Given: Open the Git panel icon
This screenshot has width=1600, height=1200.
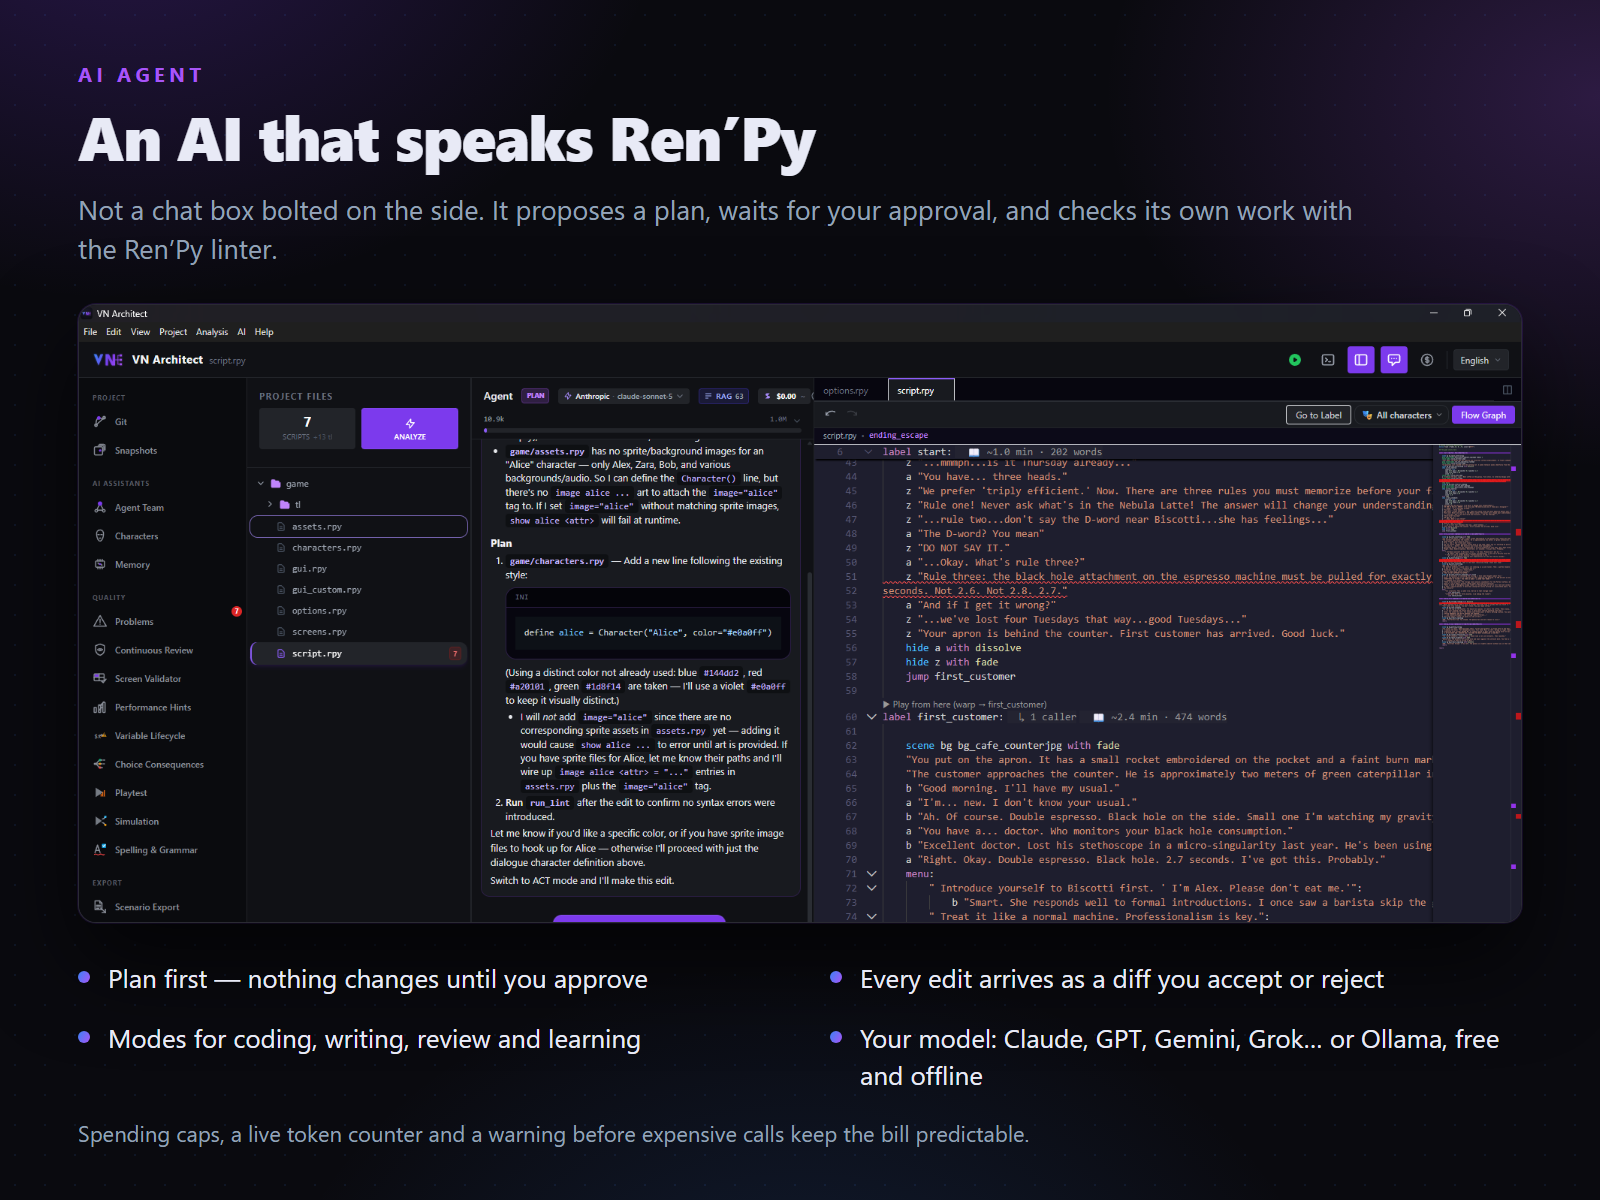Looking at the screenshot, I should pos(100,422).
